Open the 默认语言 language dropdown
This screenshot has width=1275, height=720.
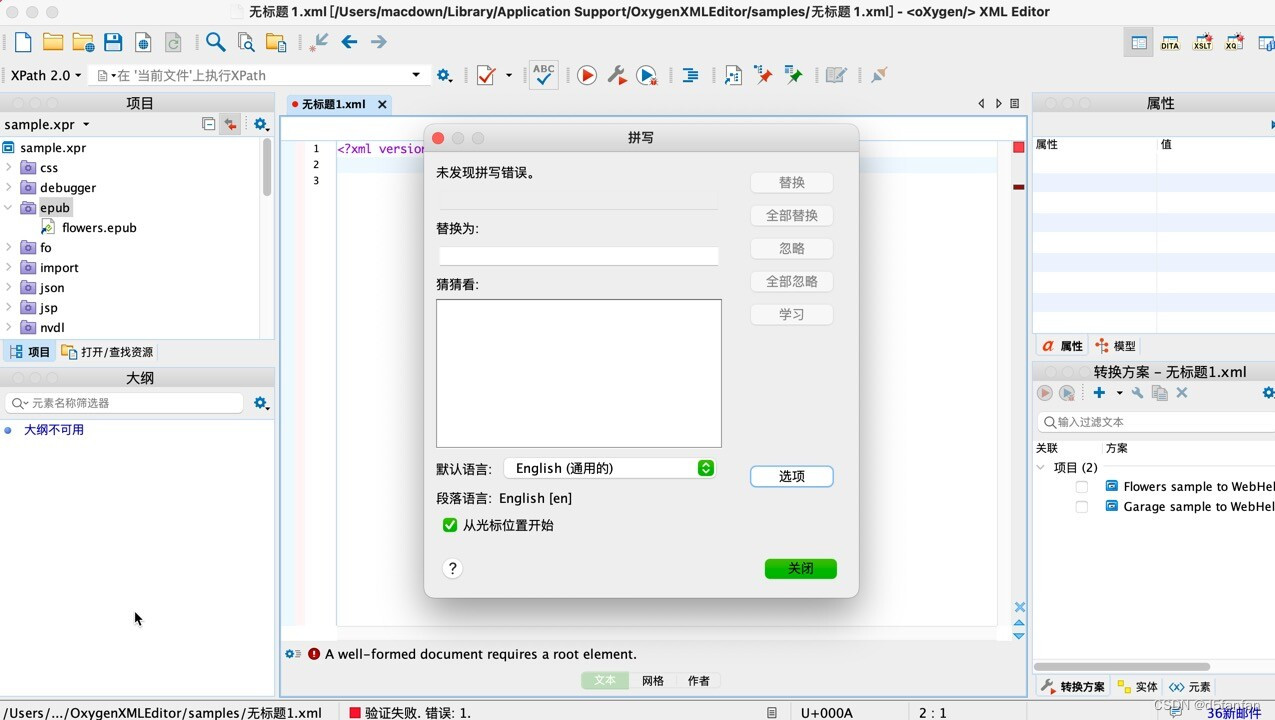tap(610, 468)
